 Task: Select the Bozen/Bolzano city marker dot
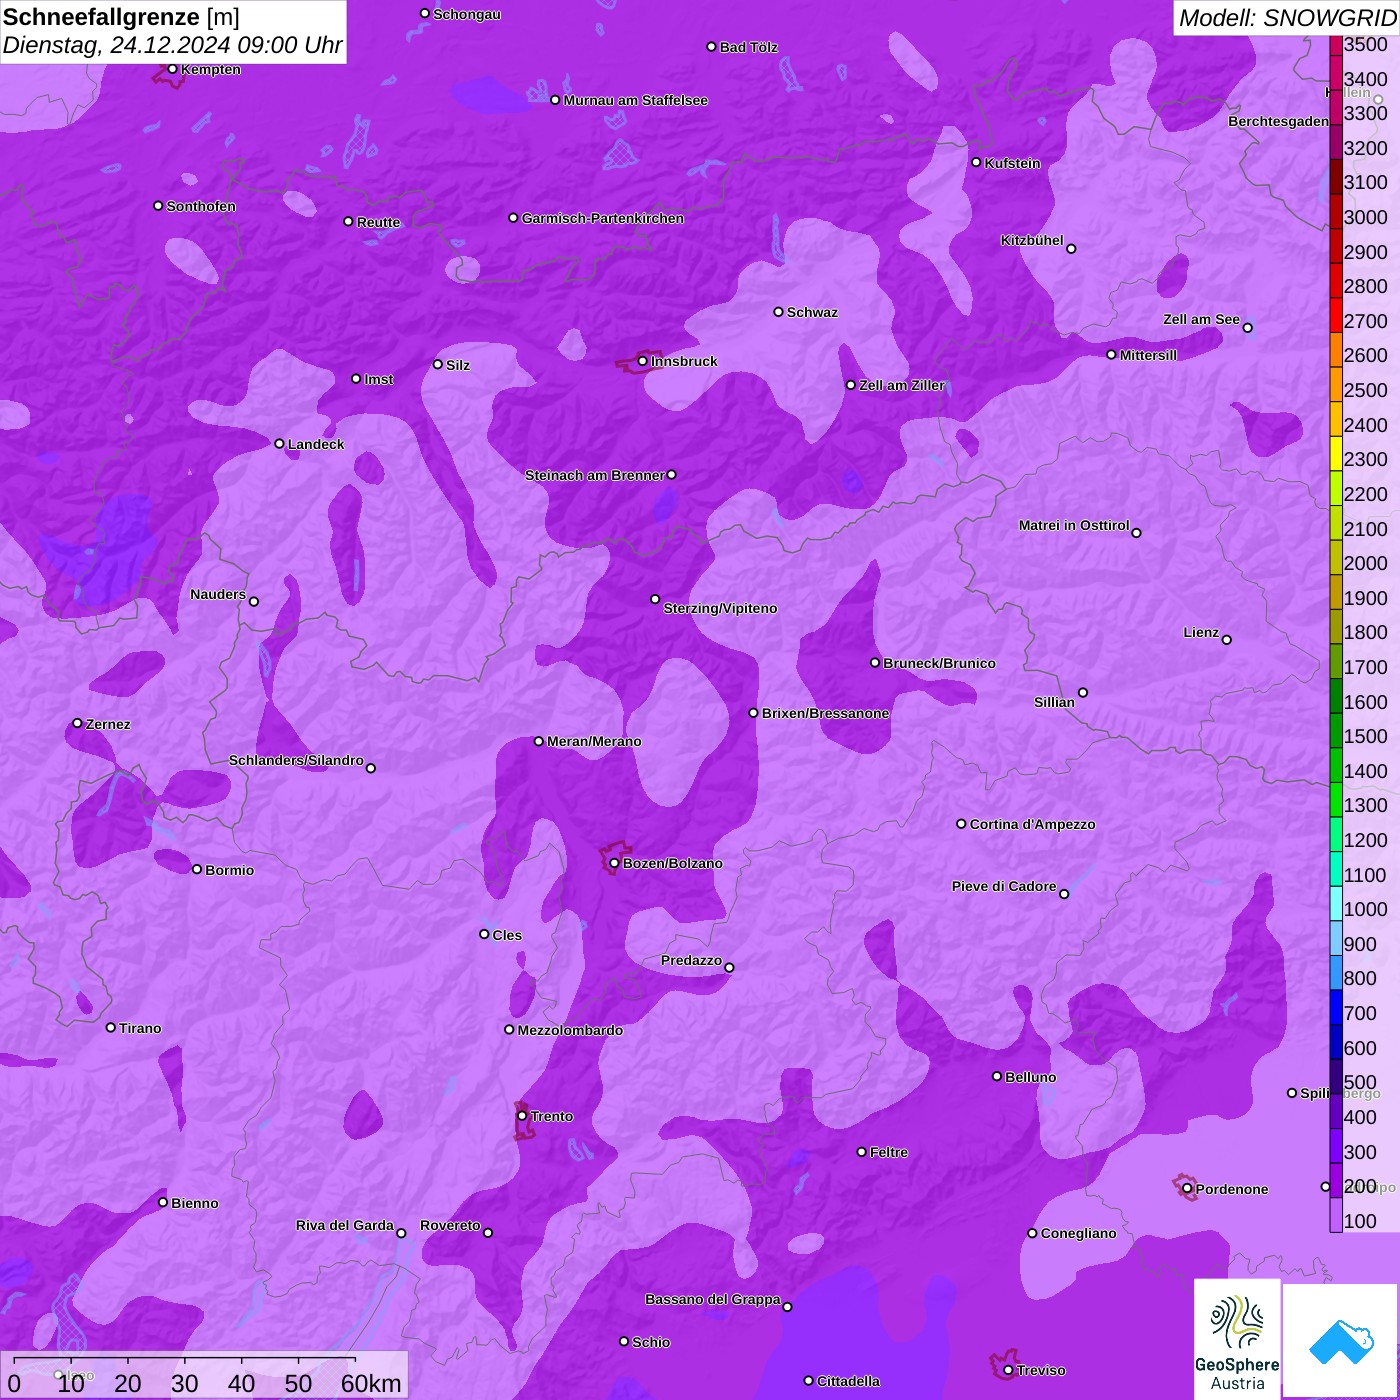pyautogui.click(x=615, y=863)
